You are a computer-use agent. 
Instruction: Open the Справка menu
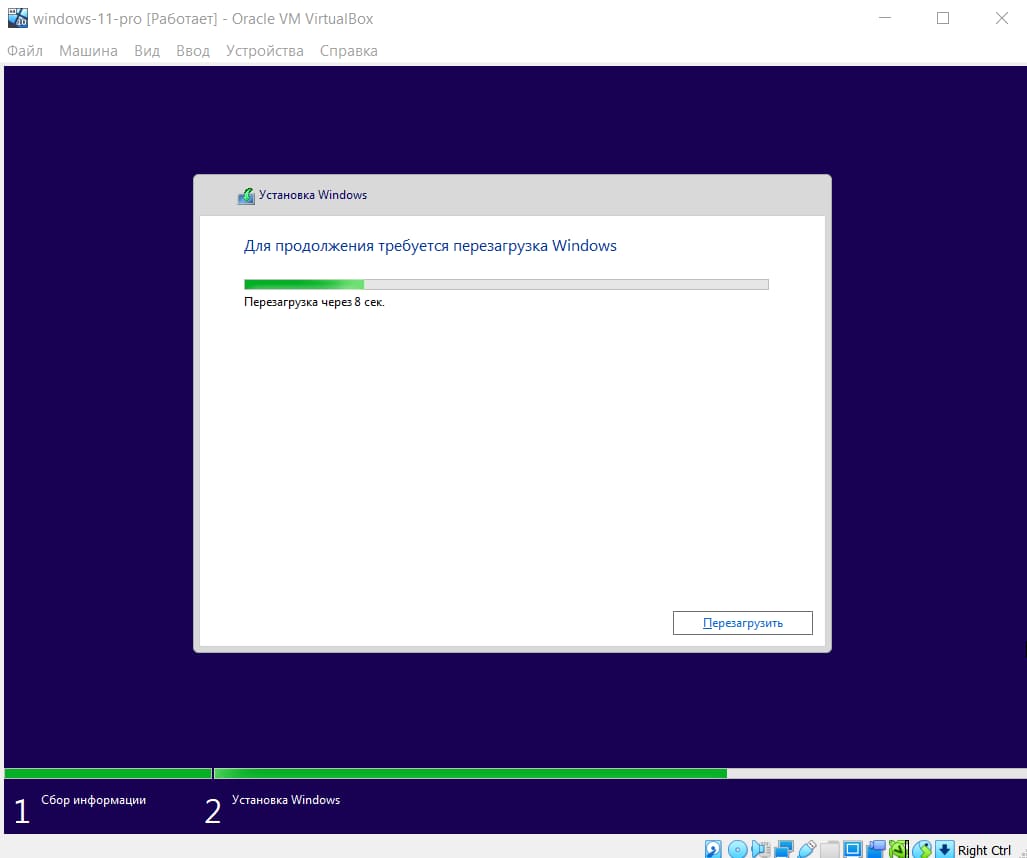[348, 51]
